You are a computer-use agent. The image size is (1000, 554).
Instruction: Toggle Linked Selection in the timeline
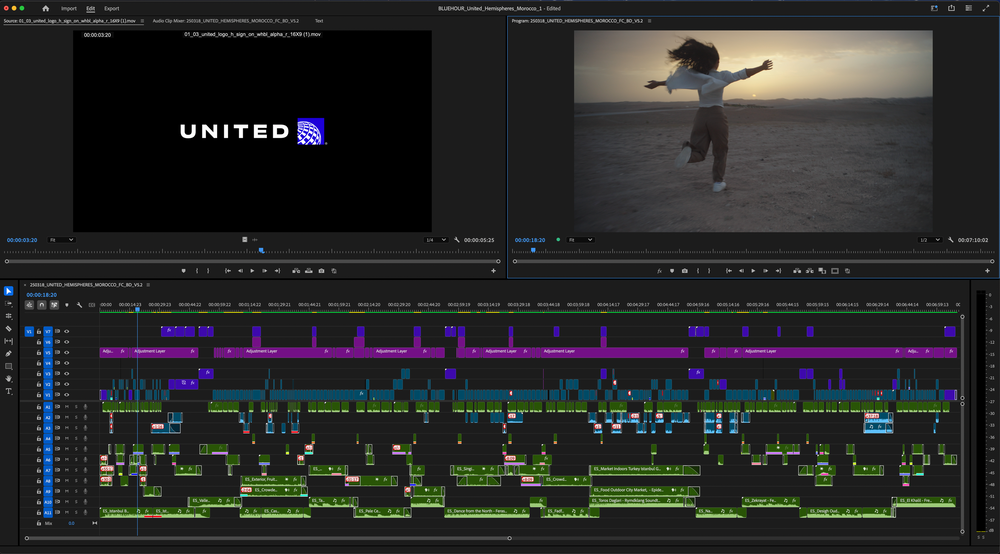pyautogui.click(x=54, y=305)
